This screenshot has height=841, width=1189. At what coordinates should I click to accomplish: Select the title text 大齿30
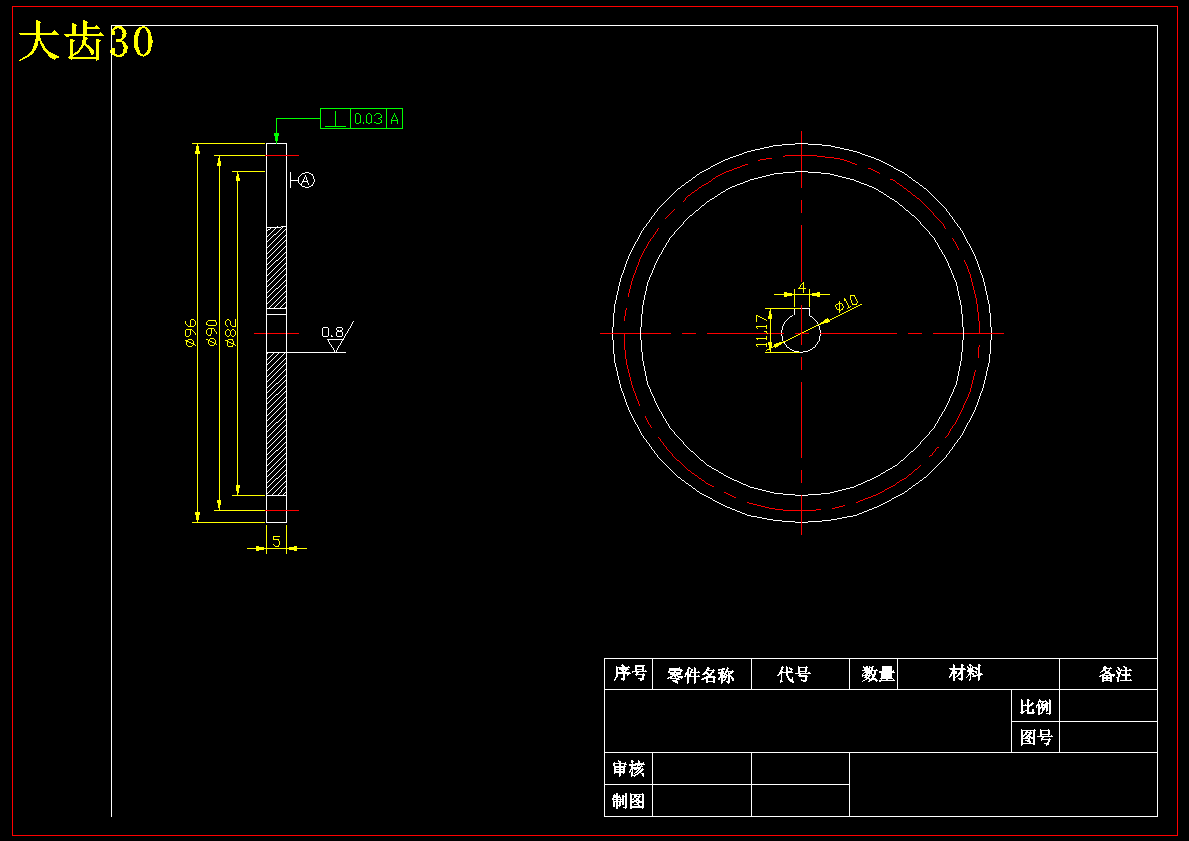86,41
